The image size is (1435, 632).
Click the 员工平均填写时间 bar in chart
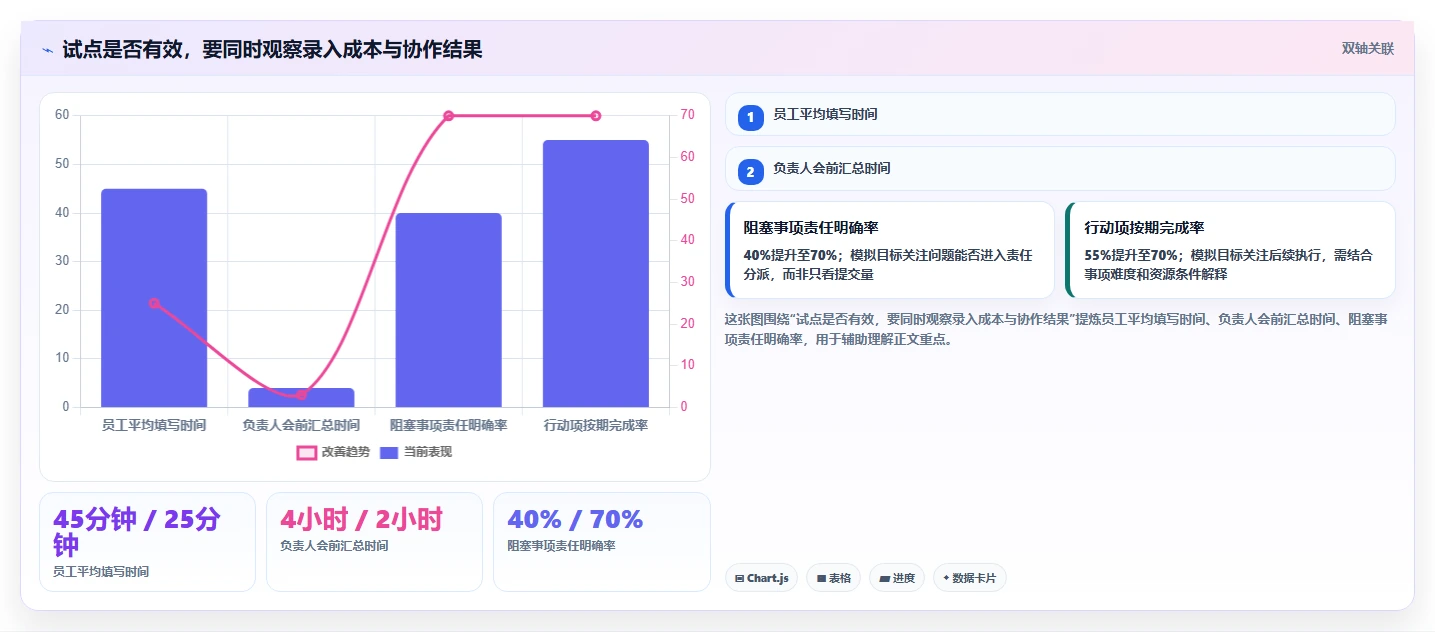point(154,298)
